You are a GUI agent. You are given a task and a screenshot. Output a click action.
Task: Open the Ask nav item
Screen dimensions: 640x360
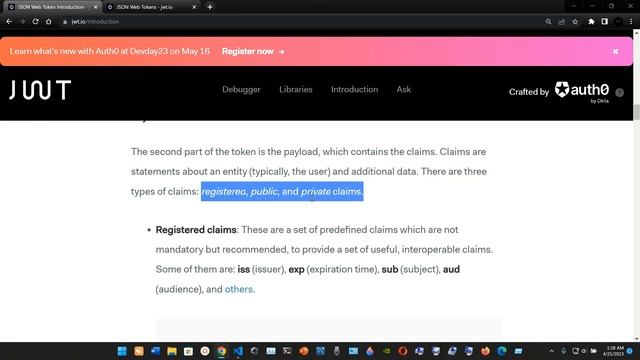[x=404, y=89]
